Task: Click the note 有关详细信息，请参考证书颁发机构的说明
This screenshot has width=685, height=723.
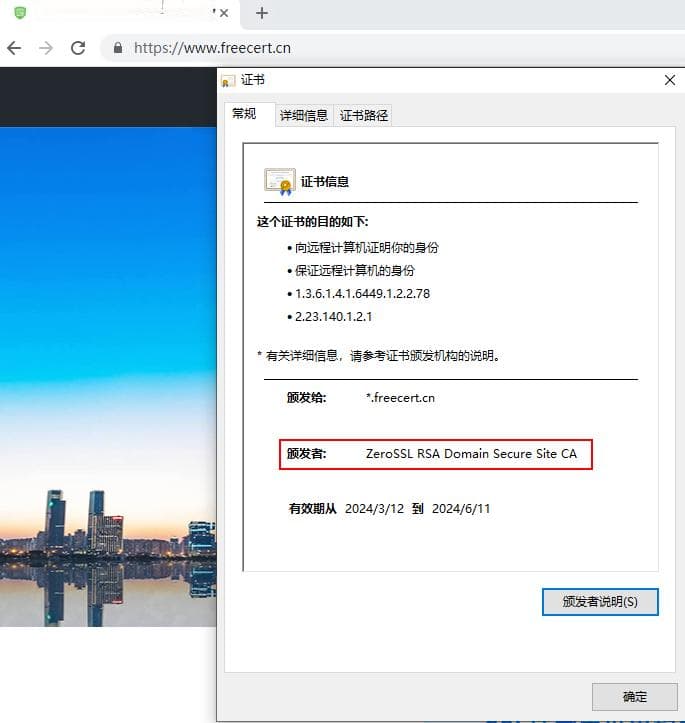Action: point(382,356)
